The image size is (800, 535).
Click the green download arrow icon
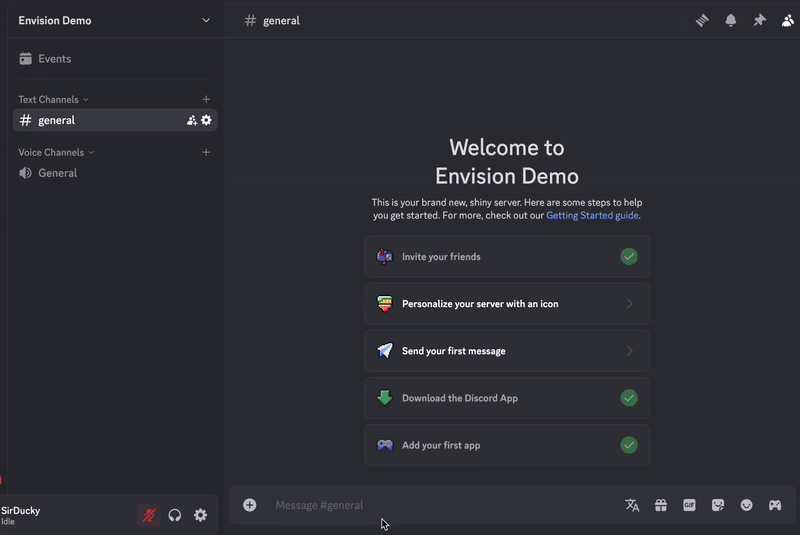(385, 398)
